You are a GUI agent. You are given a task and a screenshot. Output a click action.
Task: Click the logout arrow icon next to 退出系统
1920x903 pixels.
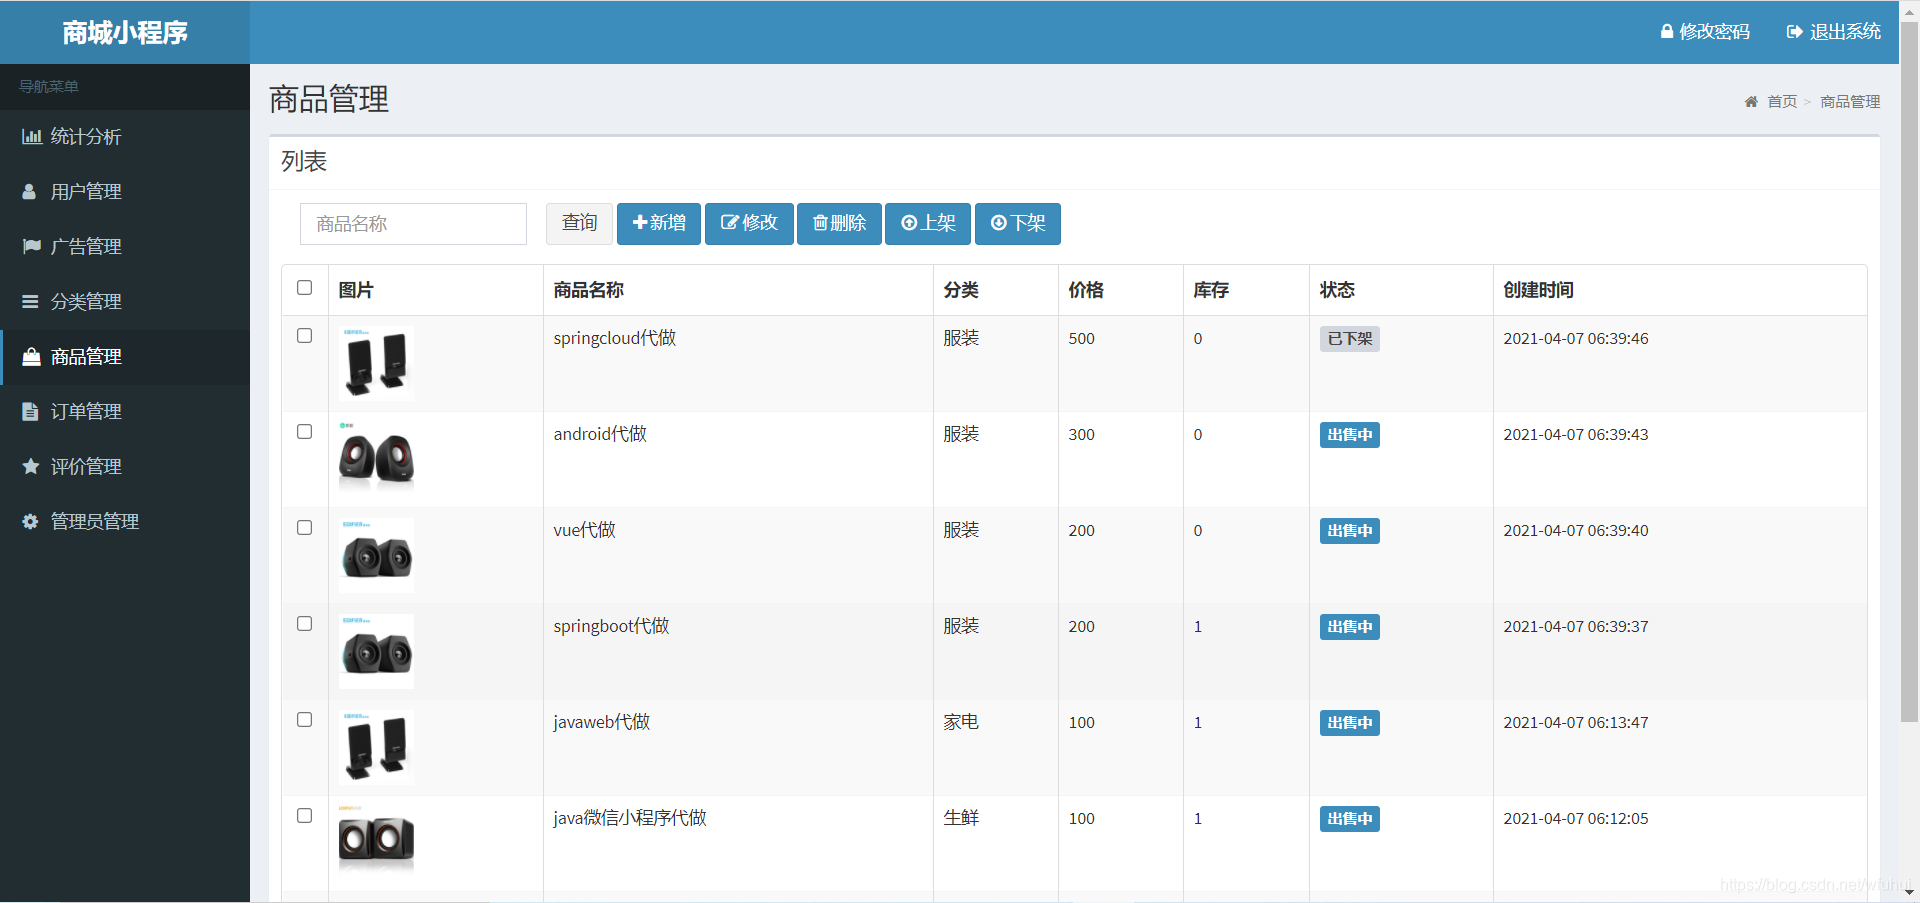click(1795, 32)
